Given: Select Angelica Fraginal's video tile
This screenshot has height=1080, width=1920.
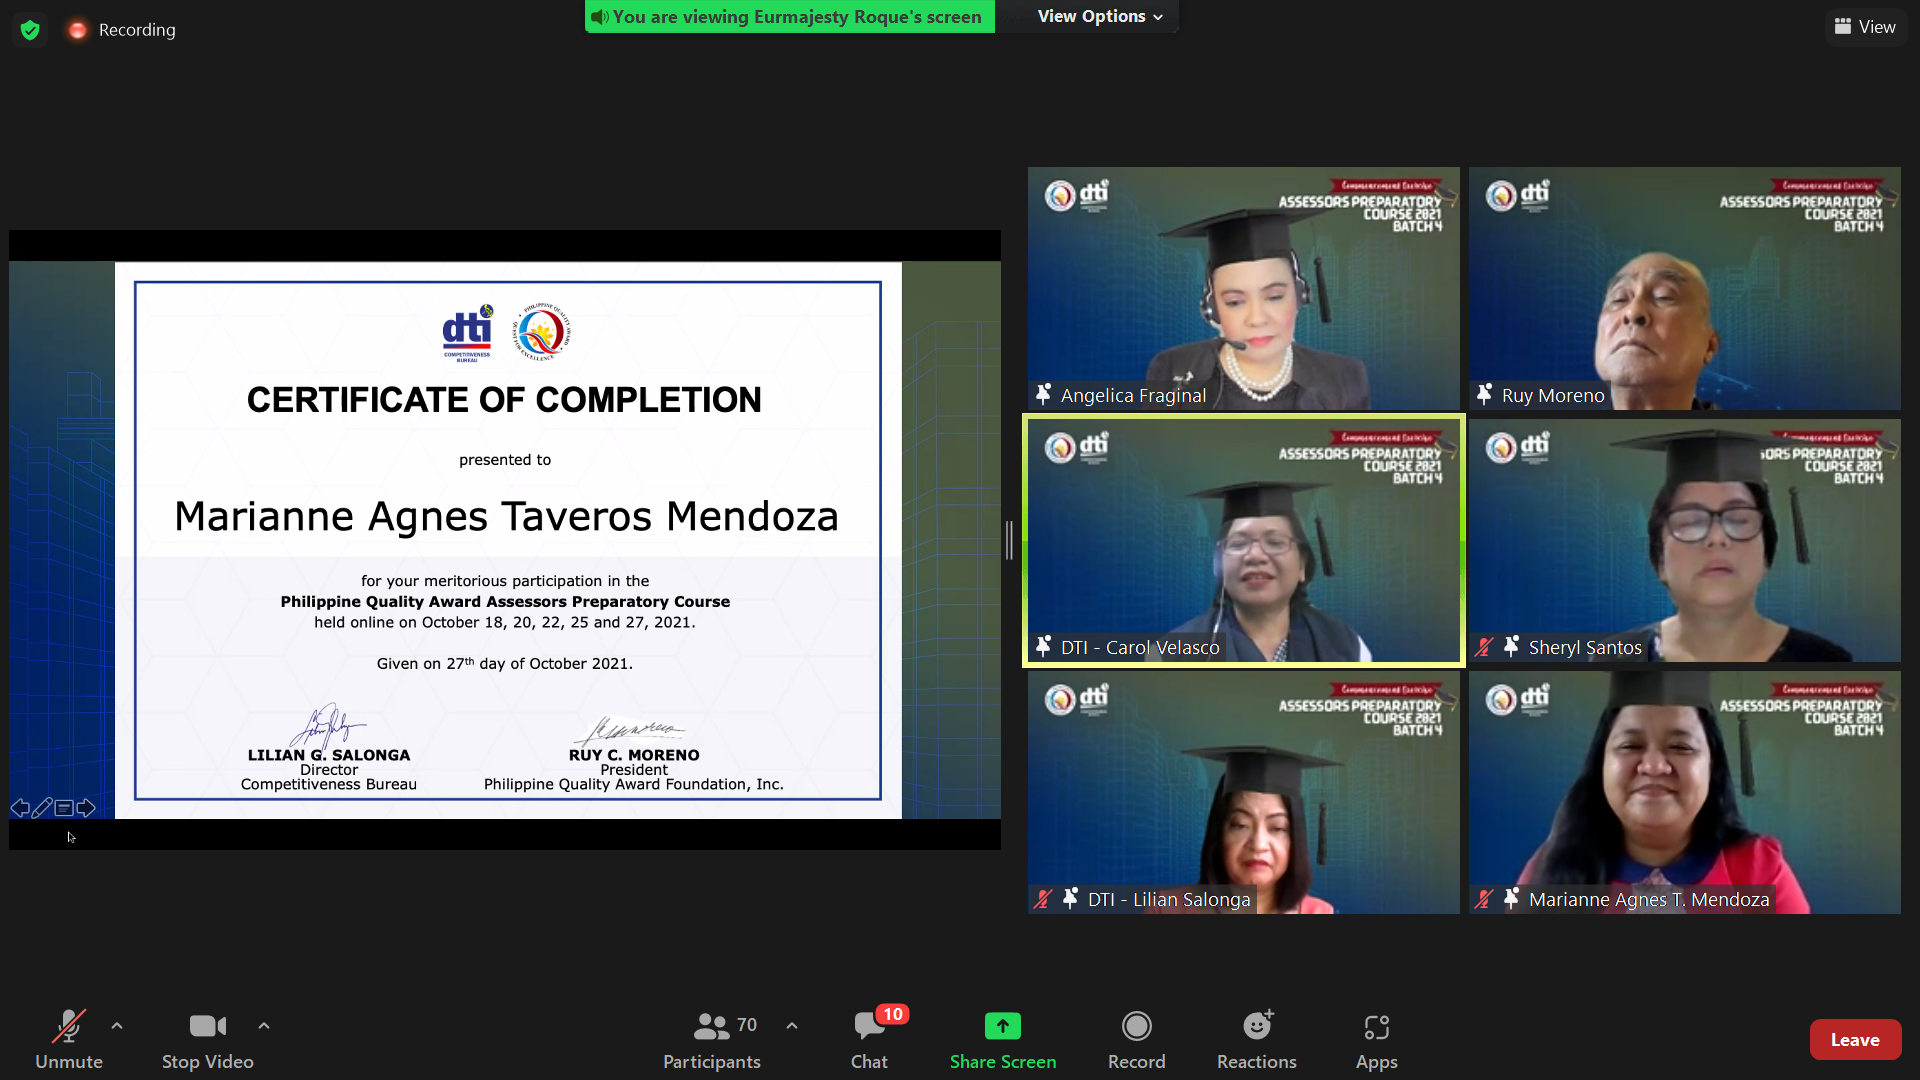Looking at the screenshot, I should click(1244, 288).
